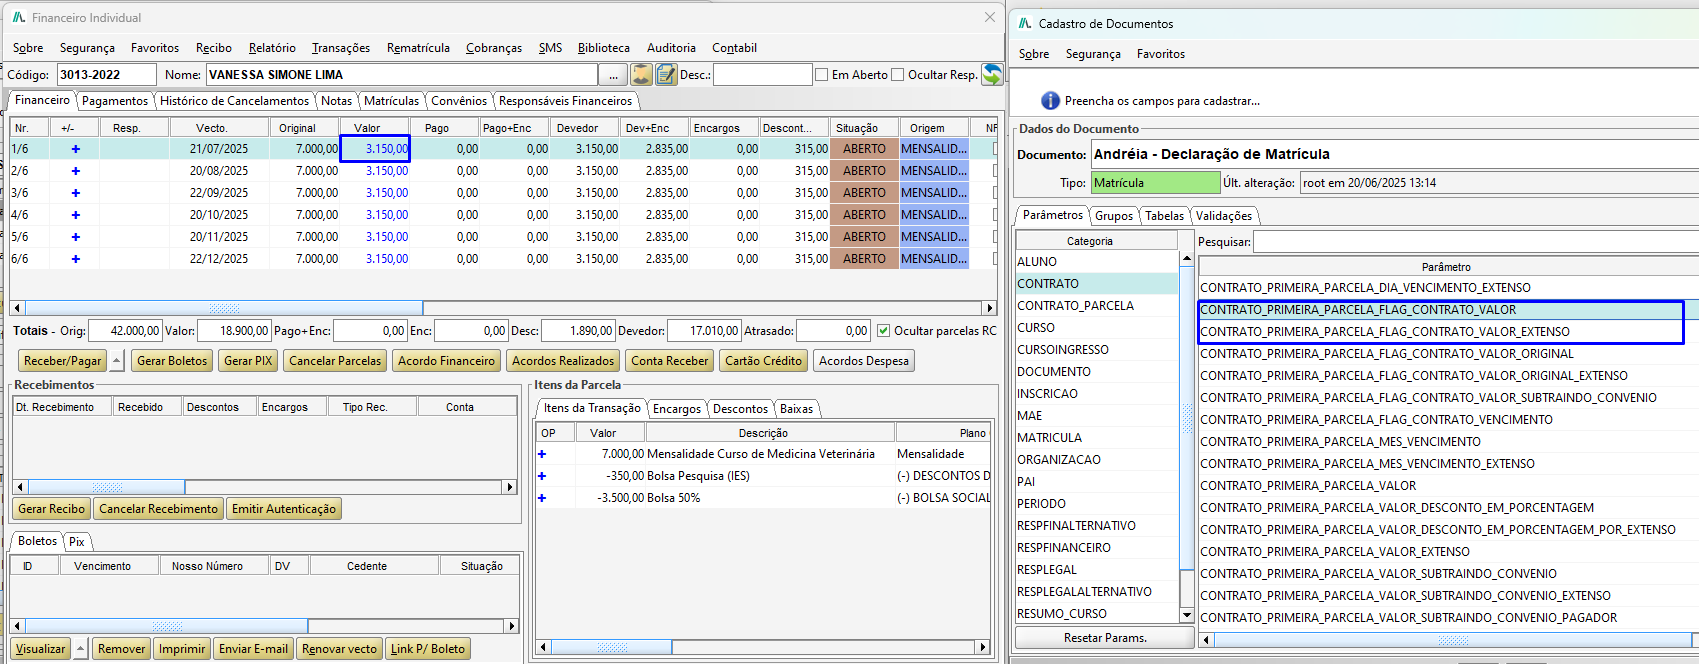
Task: Click the info icon next to 'Preencha os campos'
Action: tap(1050, 101)
